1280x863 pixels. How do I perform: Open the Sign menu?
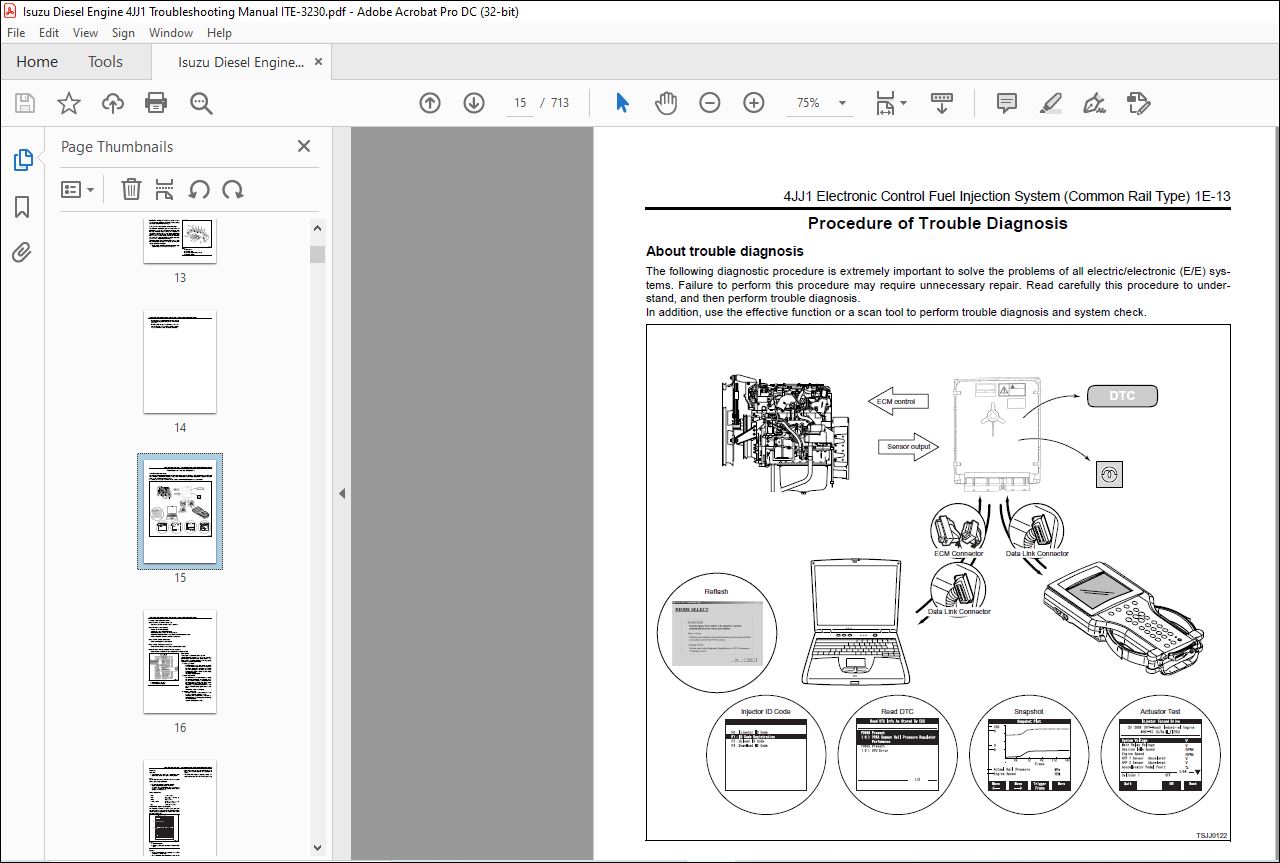click(123, 32)
